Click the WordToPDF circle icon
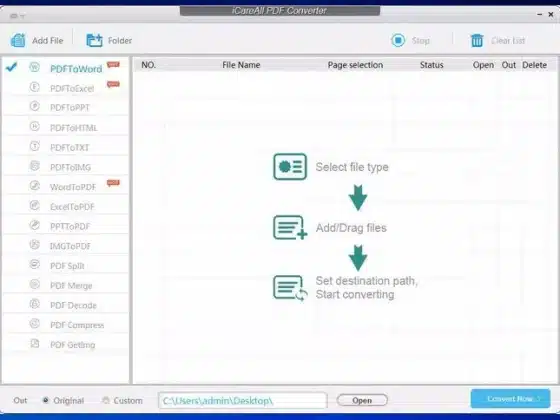Screen dimensions: 560x420 [x=35, y=185]
